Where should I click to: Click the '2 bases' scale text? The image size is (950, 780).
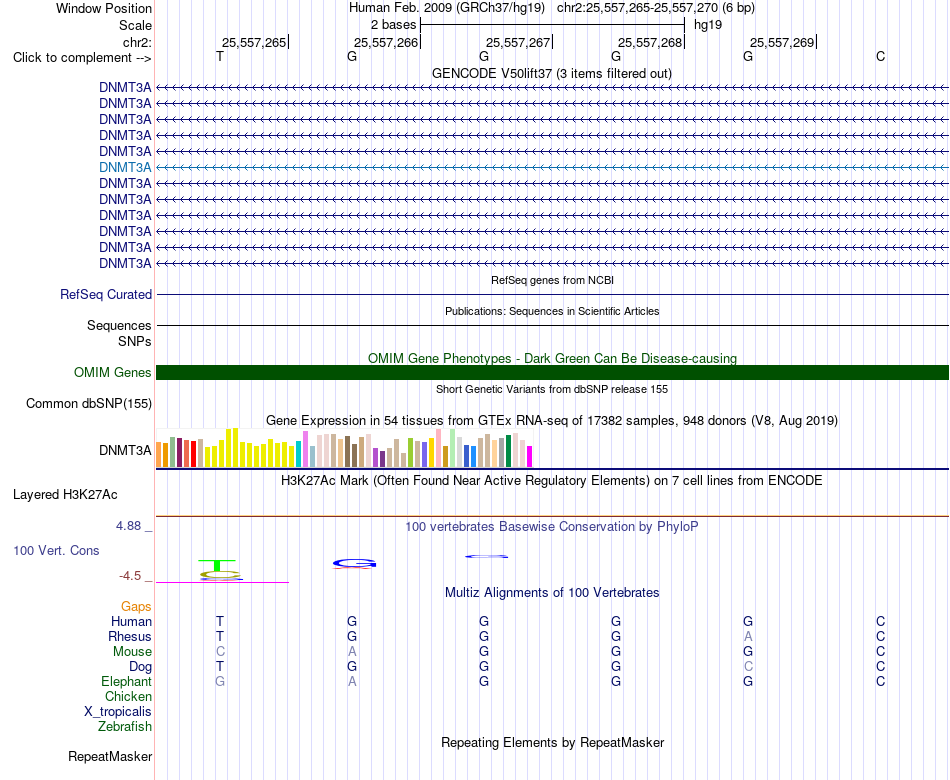click(394, 25)
